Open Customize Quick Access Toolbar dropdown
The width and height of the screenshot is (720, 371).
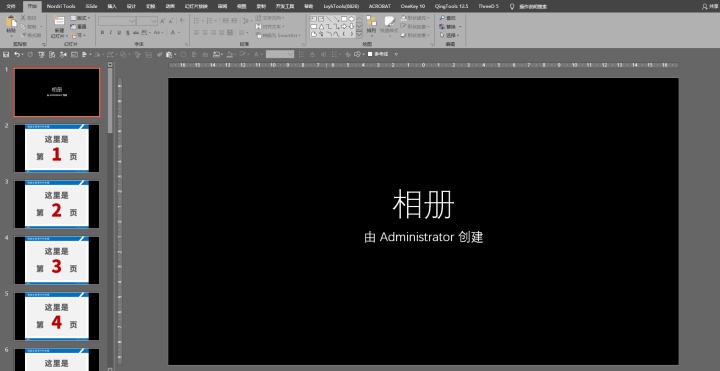[x=396, y=54]
